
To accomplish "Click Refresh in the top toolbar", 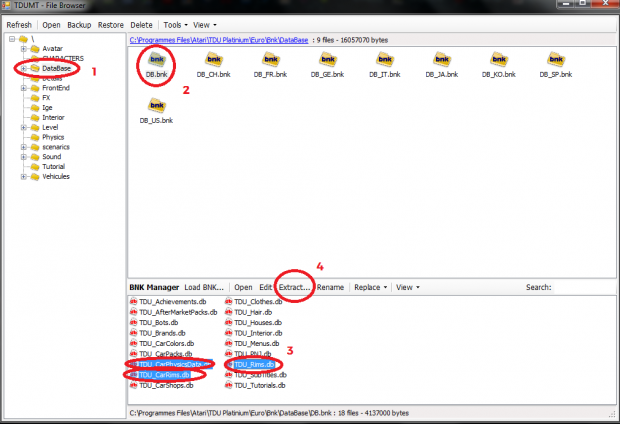I will [20, 23].
